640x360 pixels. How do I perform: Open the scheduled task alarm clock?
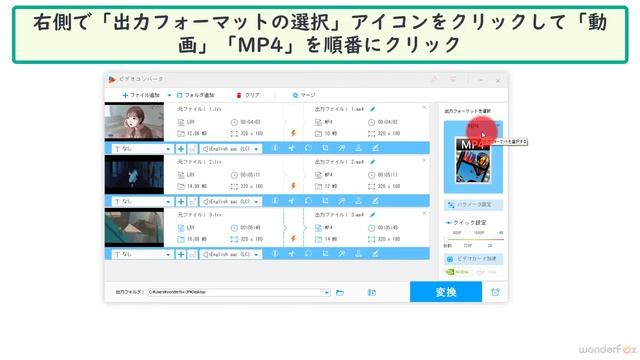click(495, 292)
